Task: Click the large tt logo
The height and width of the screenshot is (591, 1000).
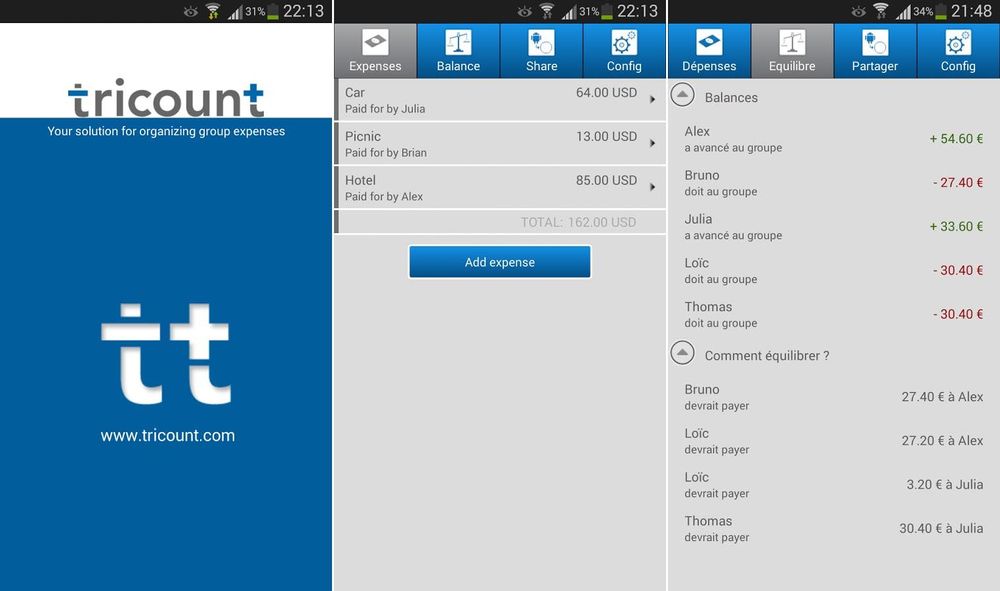Action: pyautogui.click(x=166, y=354)
